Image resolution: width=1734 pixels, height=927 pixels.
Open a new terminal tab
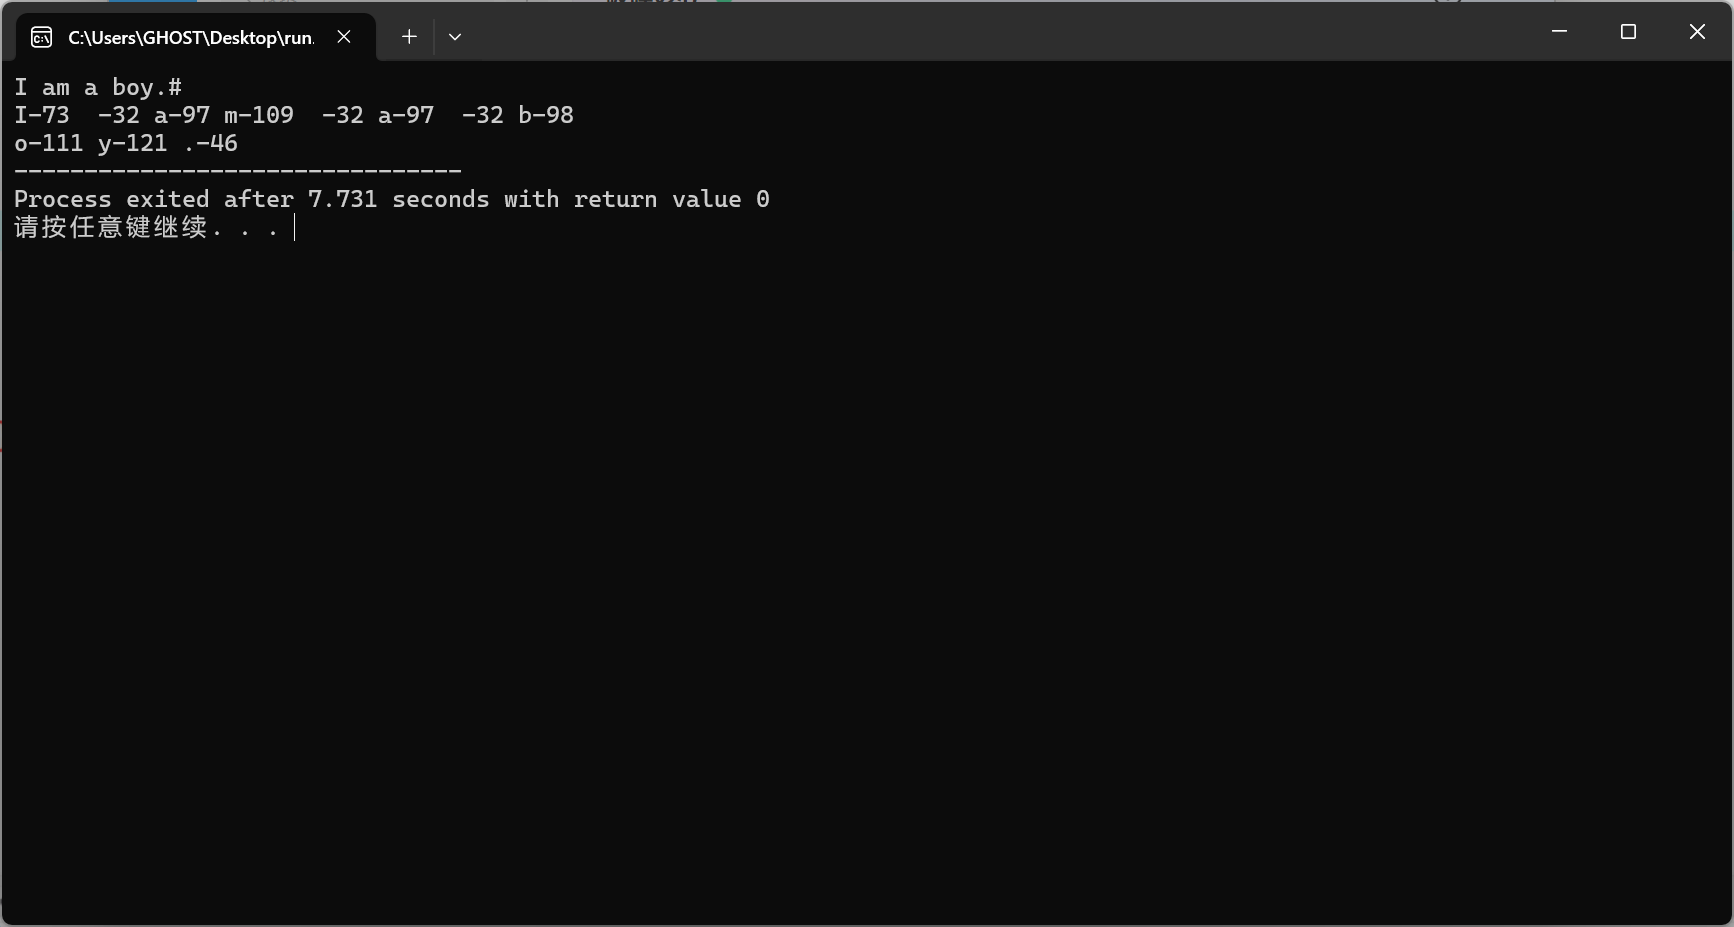click(x=409, y=37)
